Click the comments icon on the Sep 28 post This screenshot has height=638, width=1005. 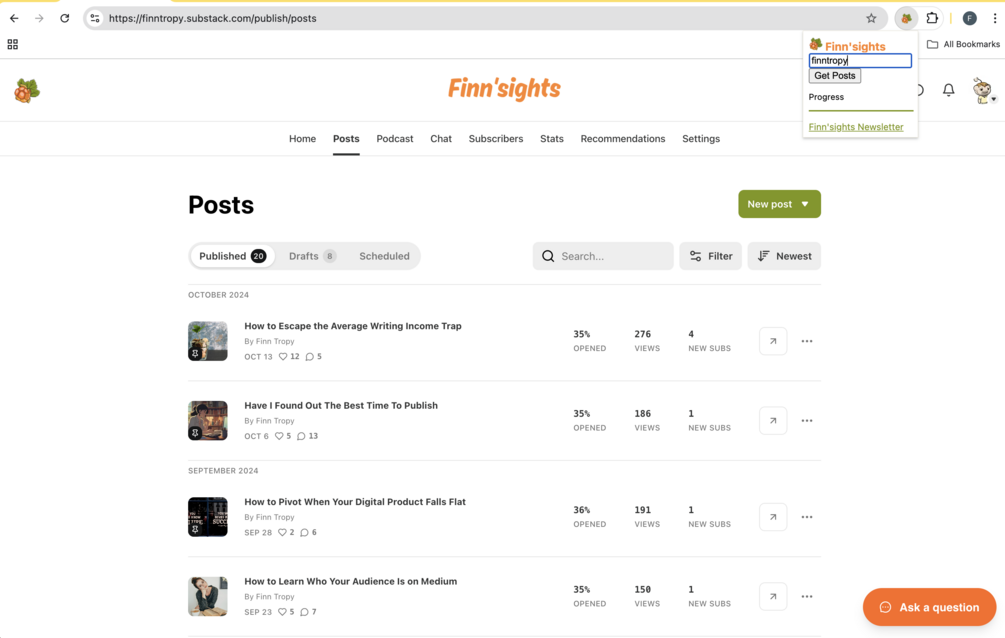tap(304, 532)
